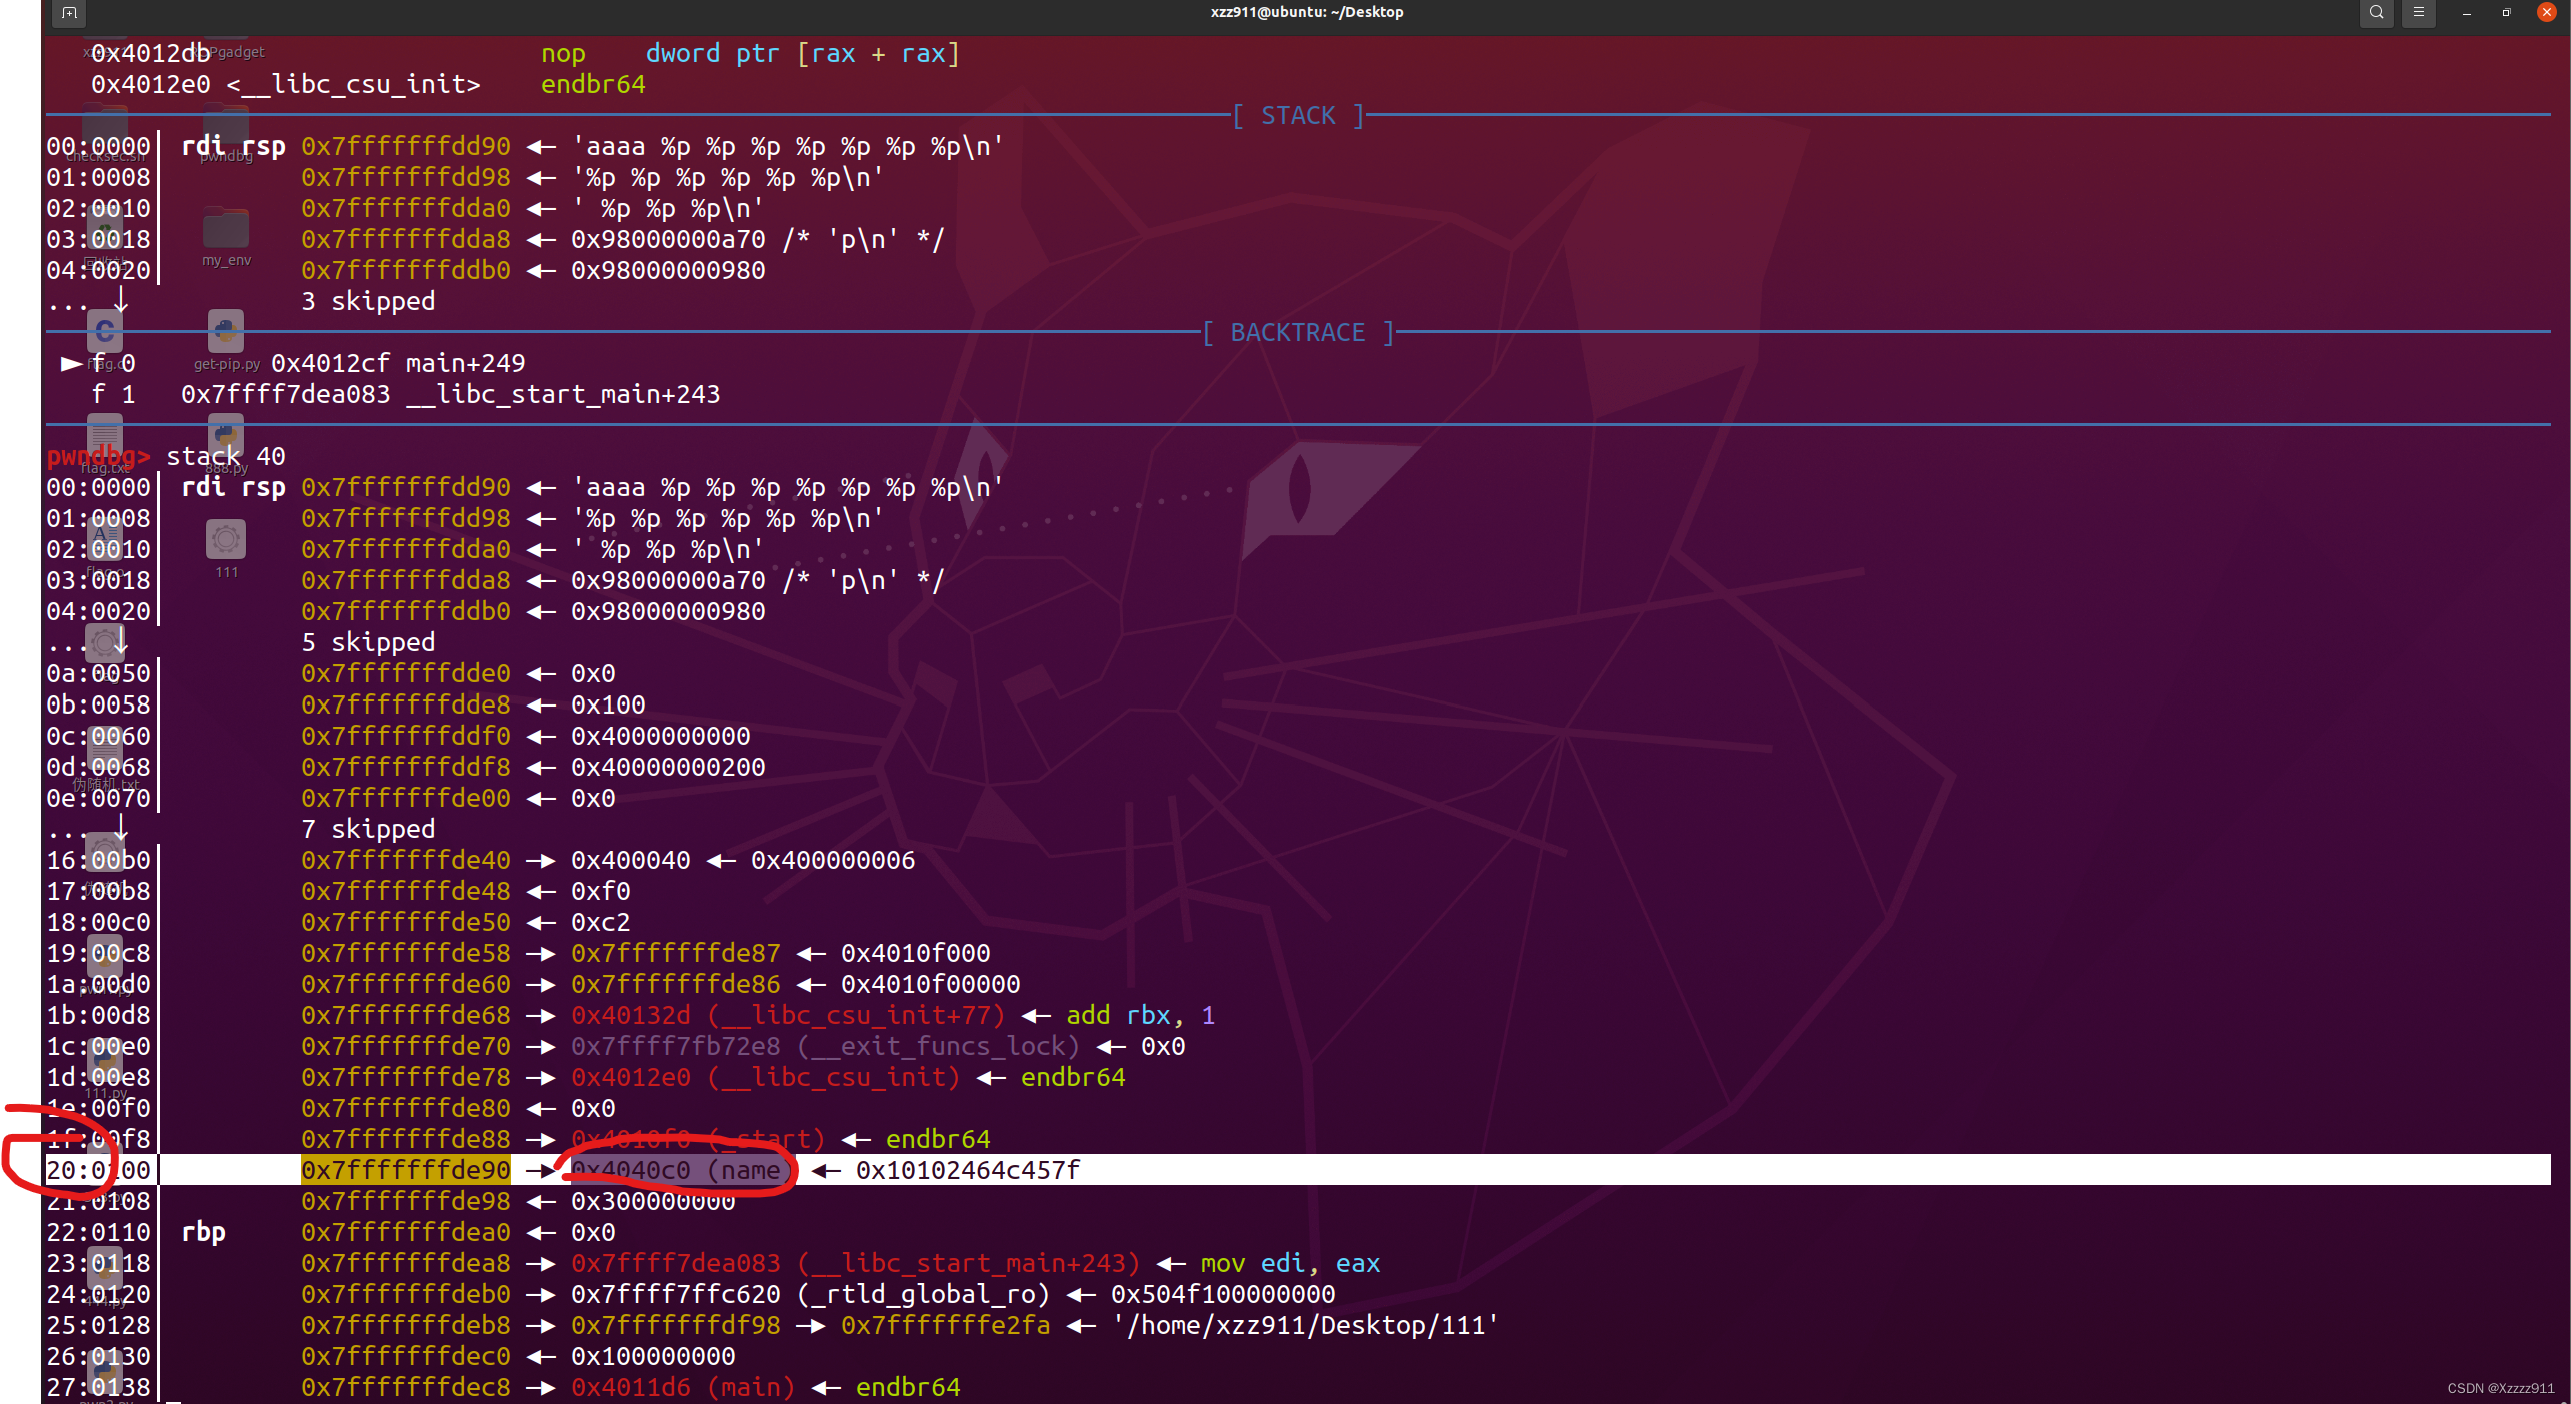Screen dimensions: 2571x1404
Task: Close the terminal with the red button
Action: [x=2547, y=12]
